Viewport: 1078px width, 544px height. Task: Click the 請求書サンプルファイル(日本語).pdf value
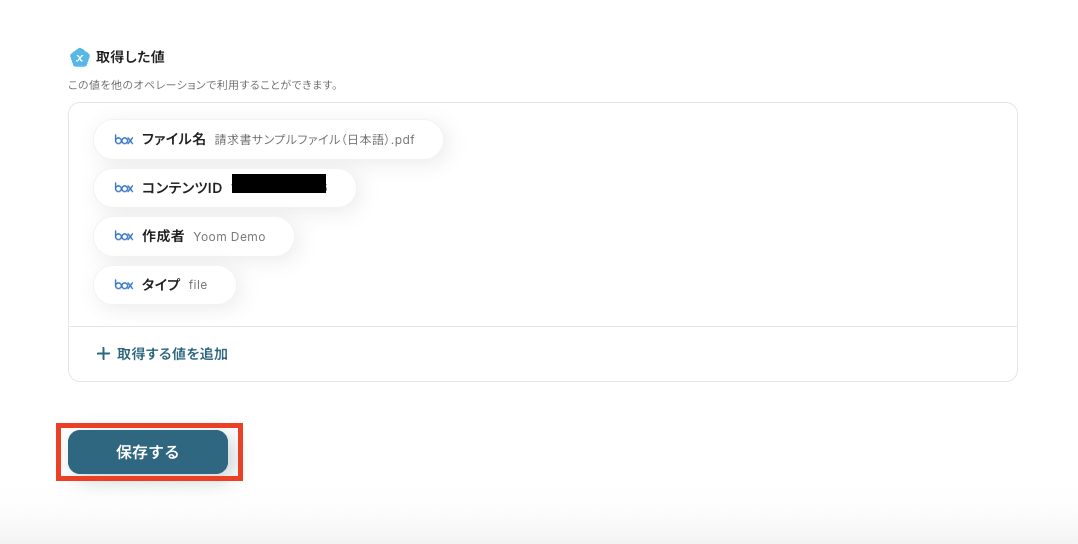(315, 140)
